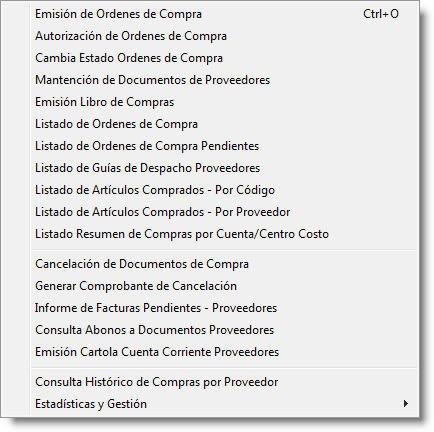
Task: Choose Listado de Artículos Comprados - Por Código
Action: tap(225, 190)
